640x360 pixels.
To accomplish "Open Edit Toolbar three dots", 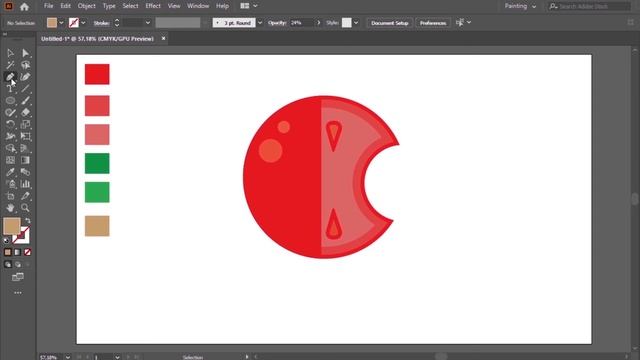I will pyautogui.click(x=18, y=293).
